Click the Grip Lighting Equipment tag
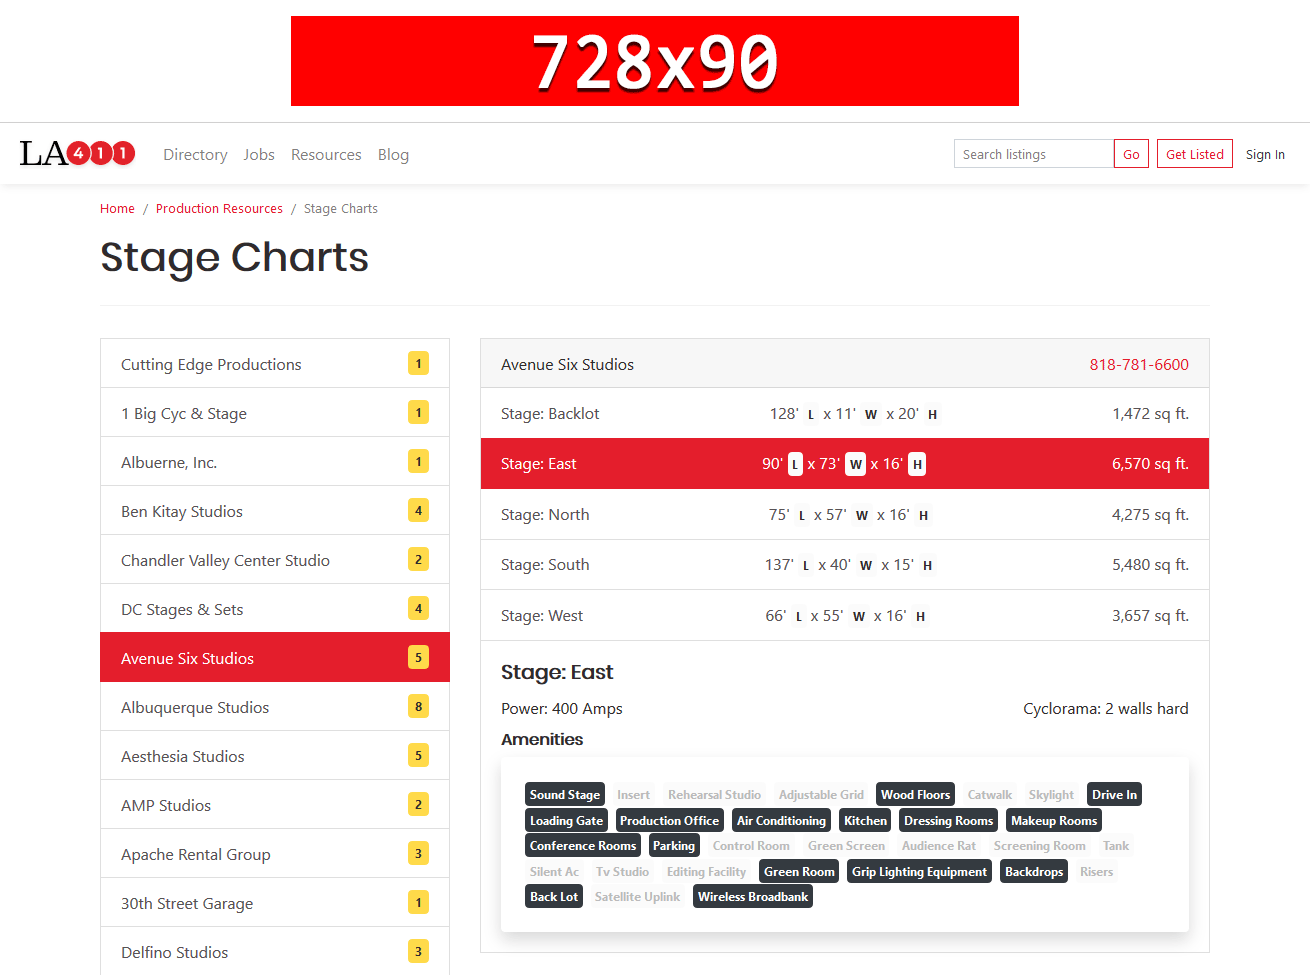 click(919, 871)
